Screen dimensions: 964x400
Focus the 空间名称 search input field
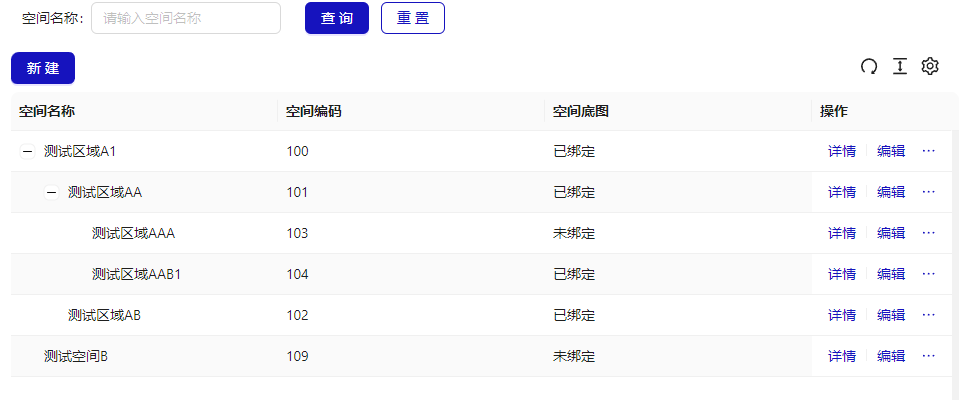(x=186, y=18)
